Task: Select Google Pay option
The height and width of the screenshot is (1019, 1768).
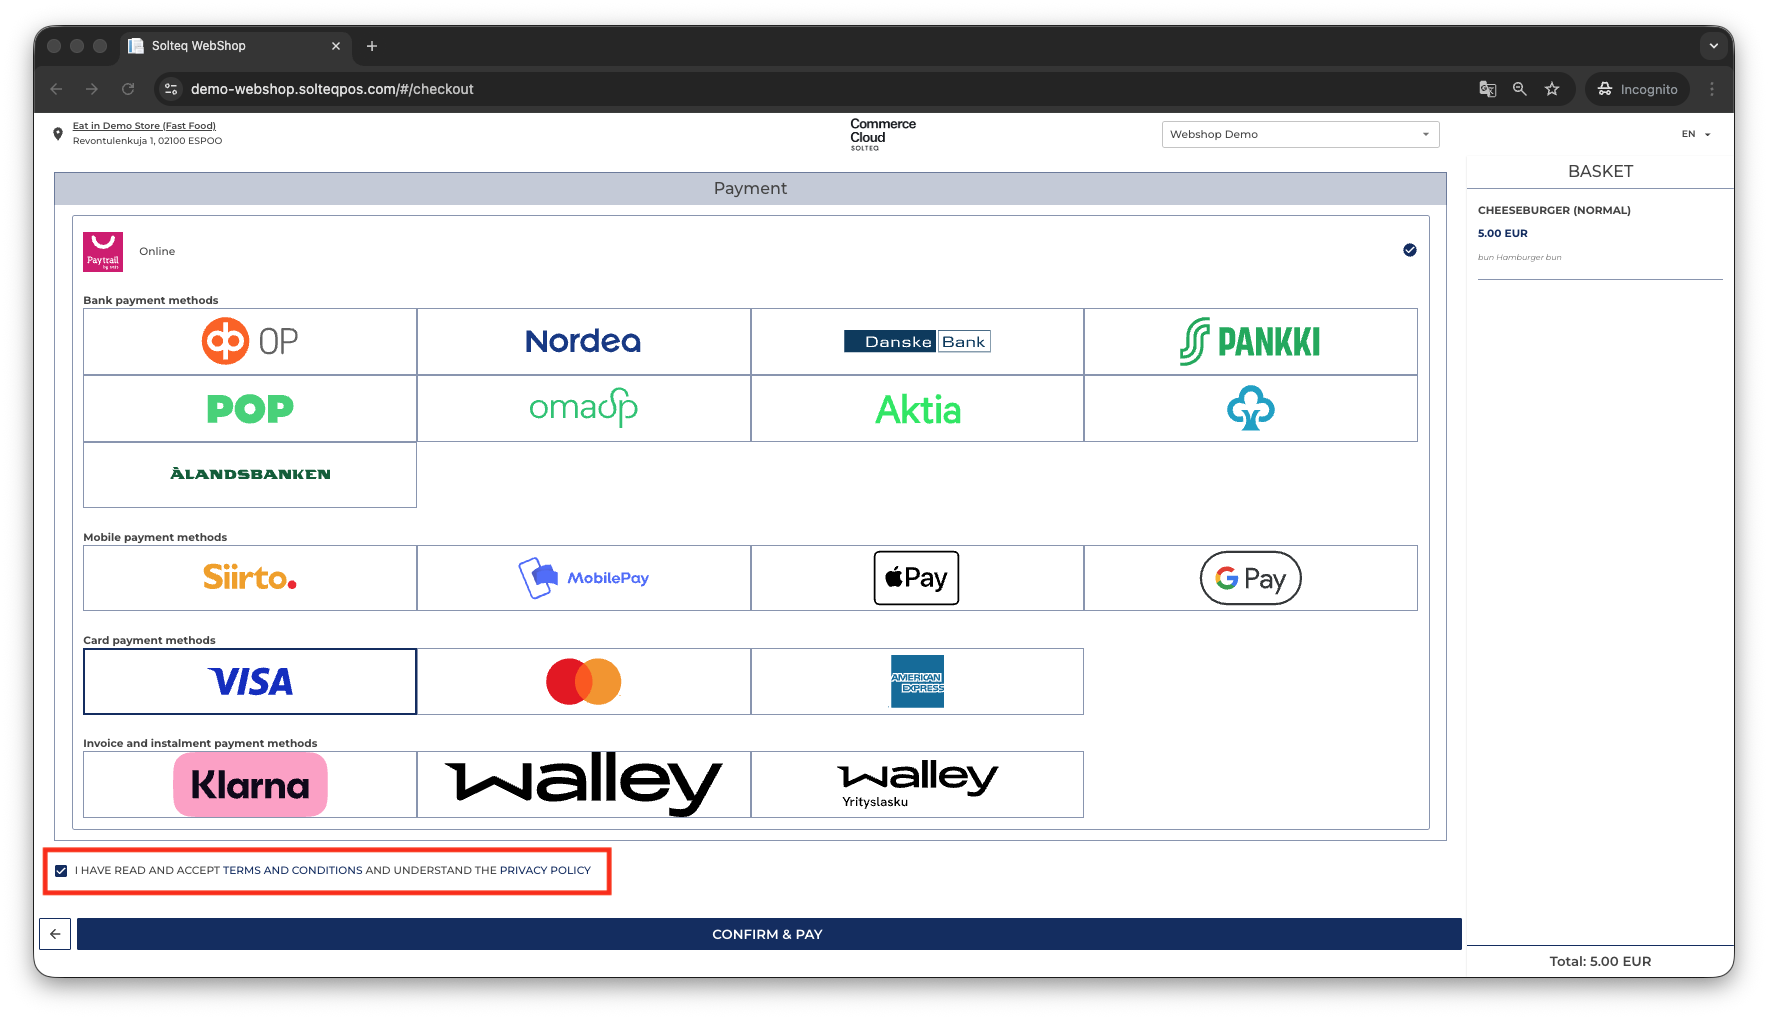Action: click(1251, 578)
